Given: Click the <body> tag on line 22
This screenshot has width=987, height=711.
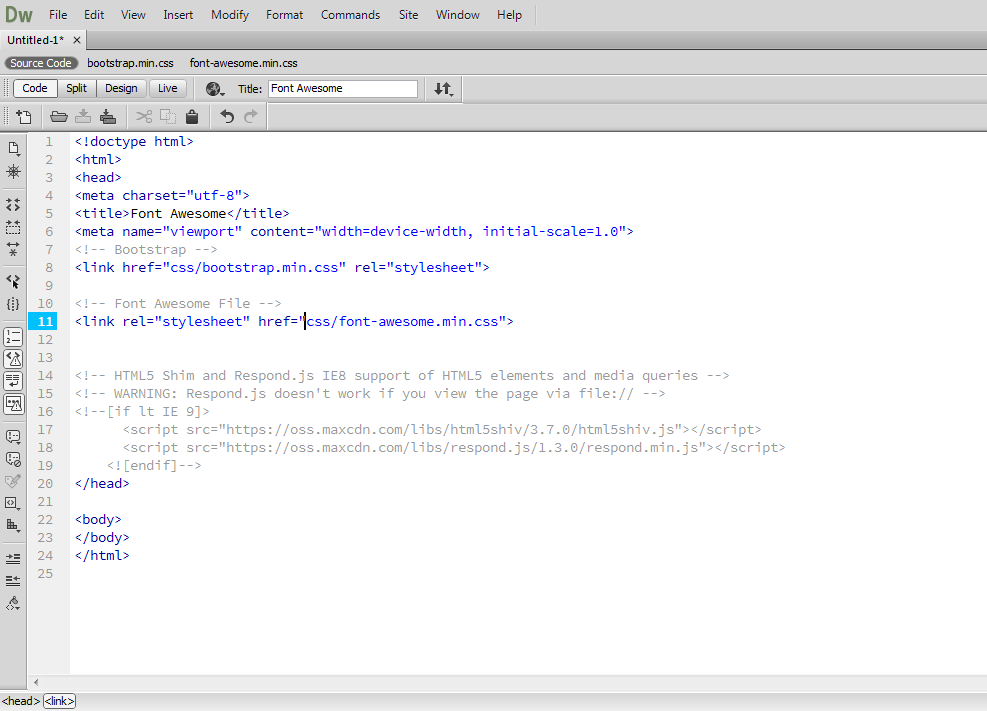Looking at the screenshot, I should coord(98,520).
